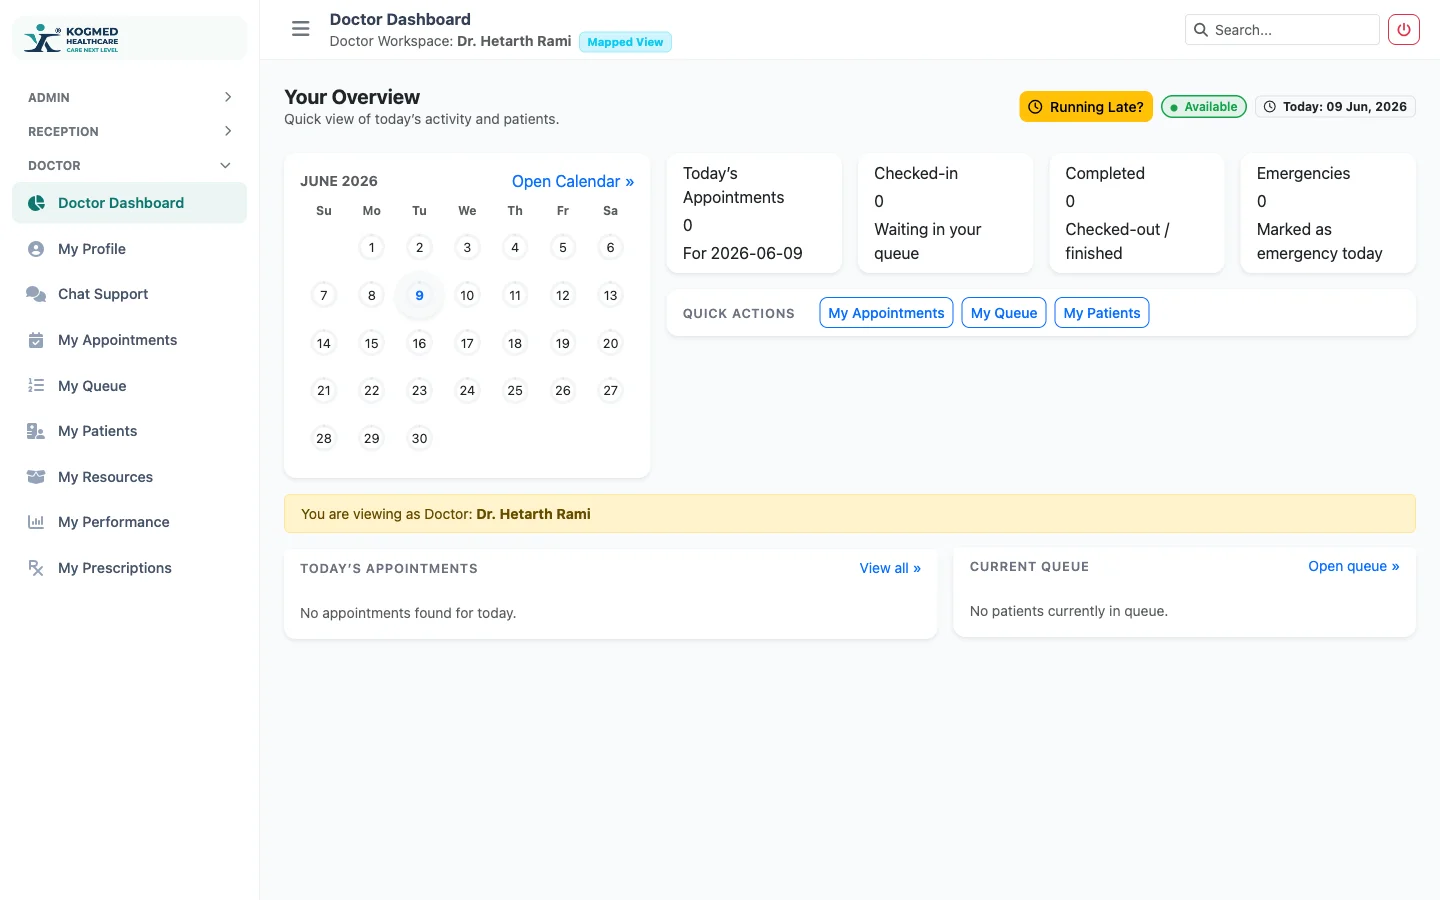Toggle the Available status badge
Image resolution: width=1440 pixels, height=900 pixels.
(x=1204, y=107)
